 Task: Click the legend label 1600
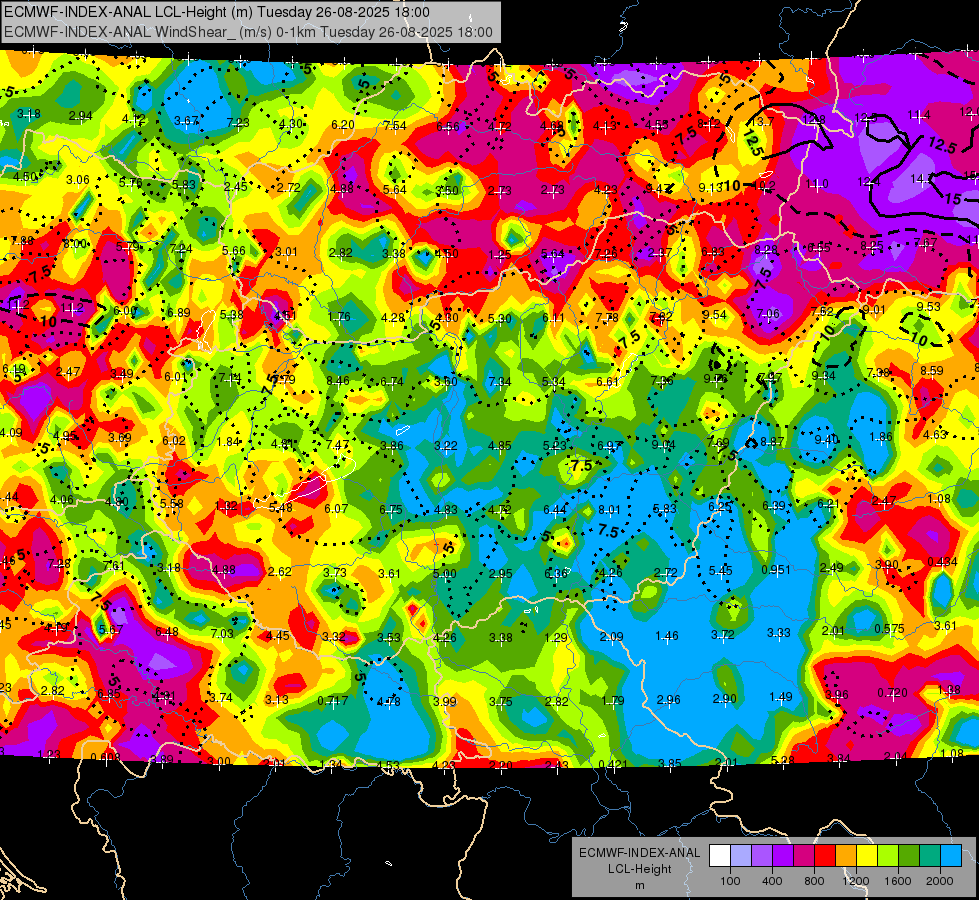coord(898,881)
